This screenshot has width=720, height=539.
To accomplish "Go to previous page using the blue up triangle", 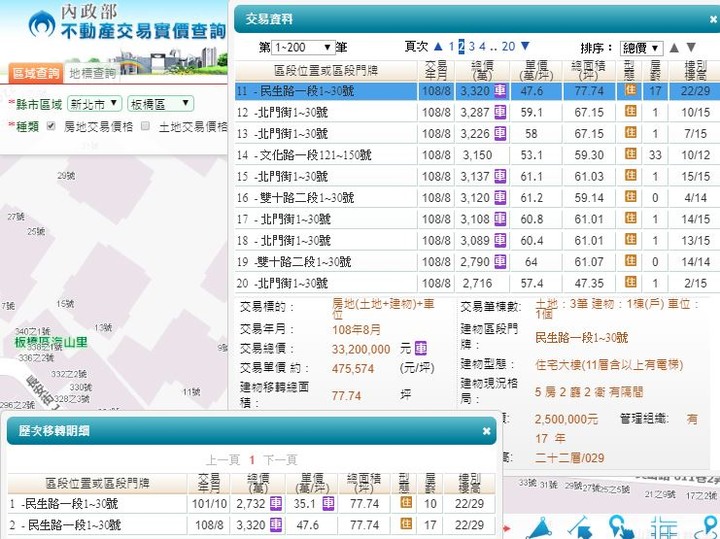I will pos(438,46).
